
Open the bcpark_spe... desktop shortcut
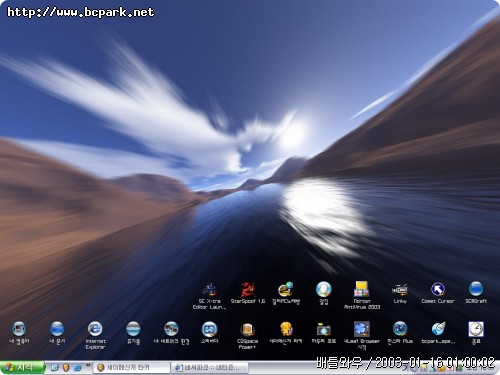[438, 333]
